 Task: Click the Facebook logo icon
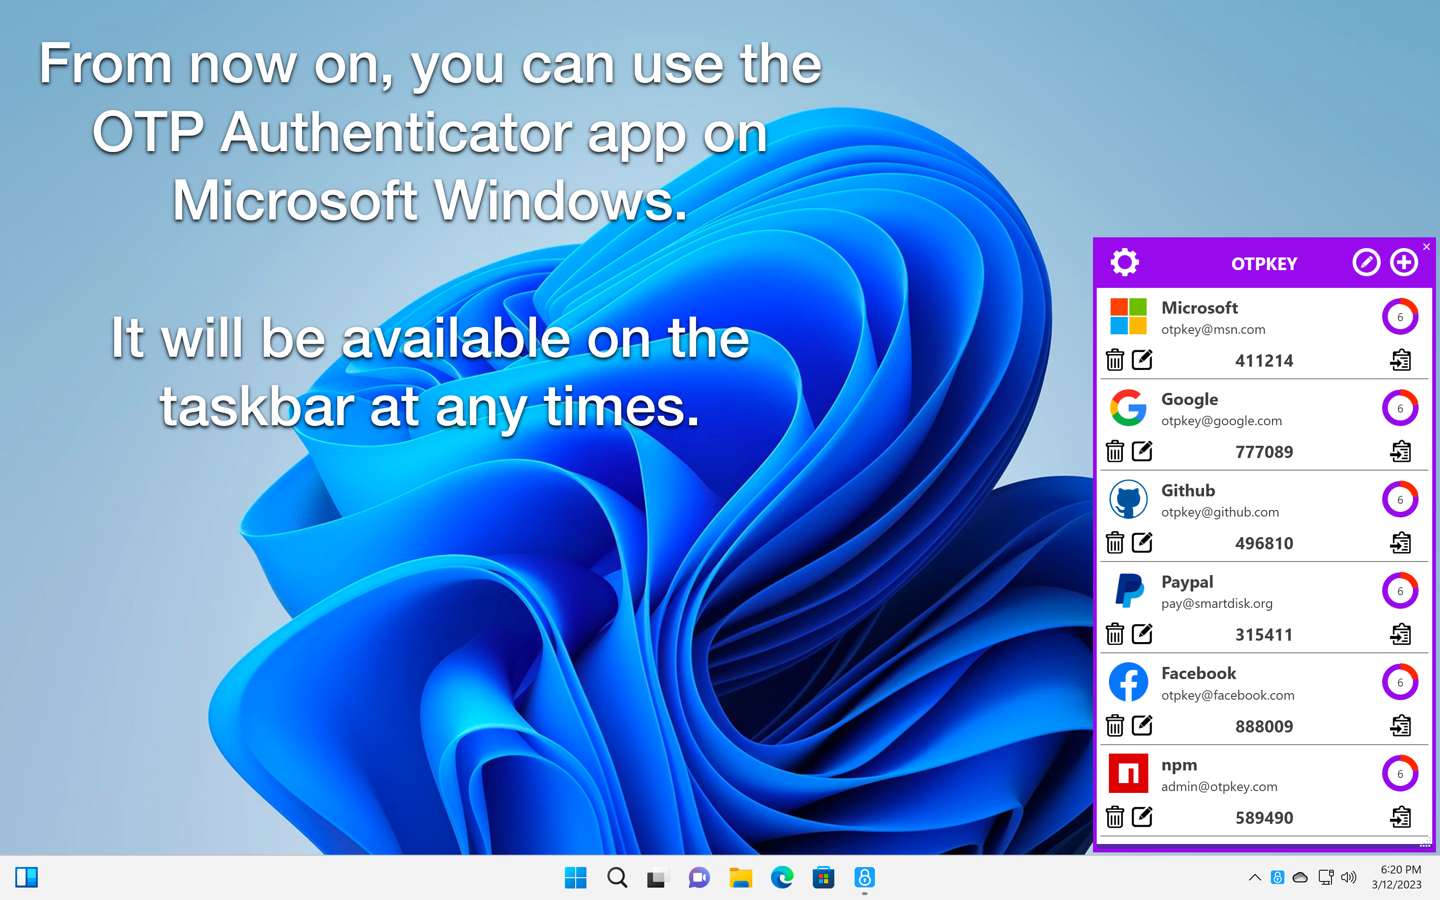point(1128,682)
